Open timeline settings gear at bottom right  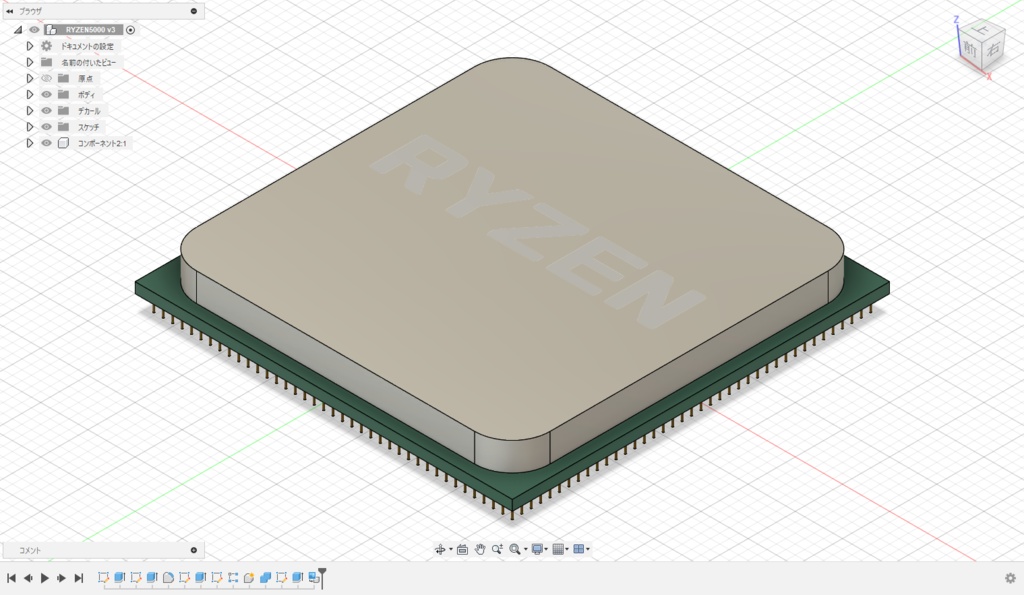click(x=1010, y=578)
